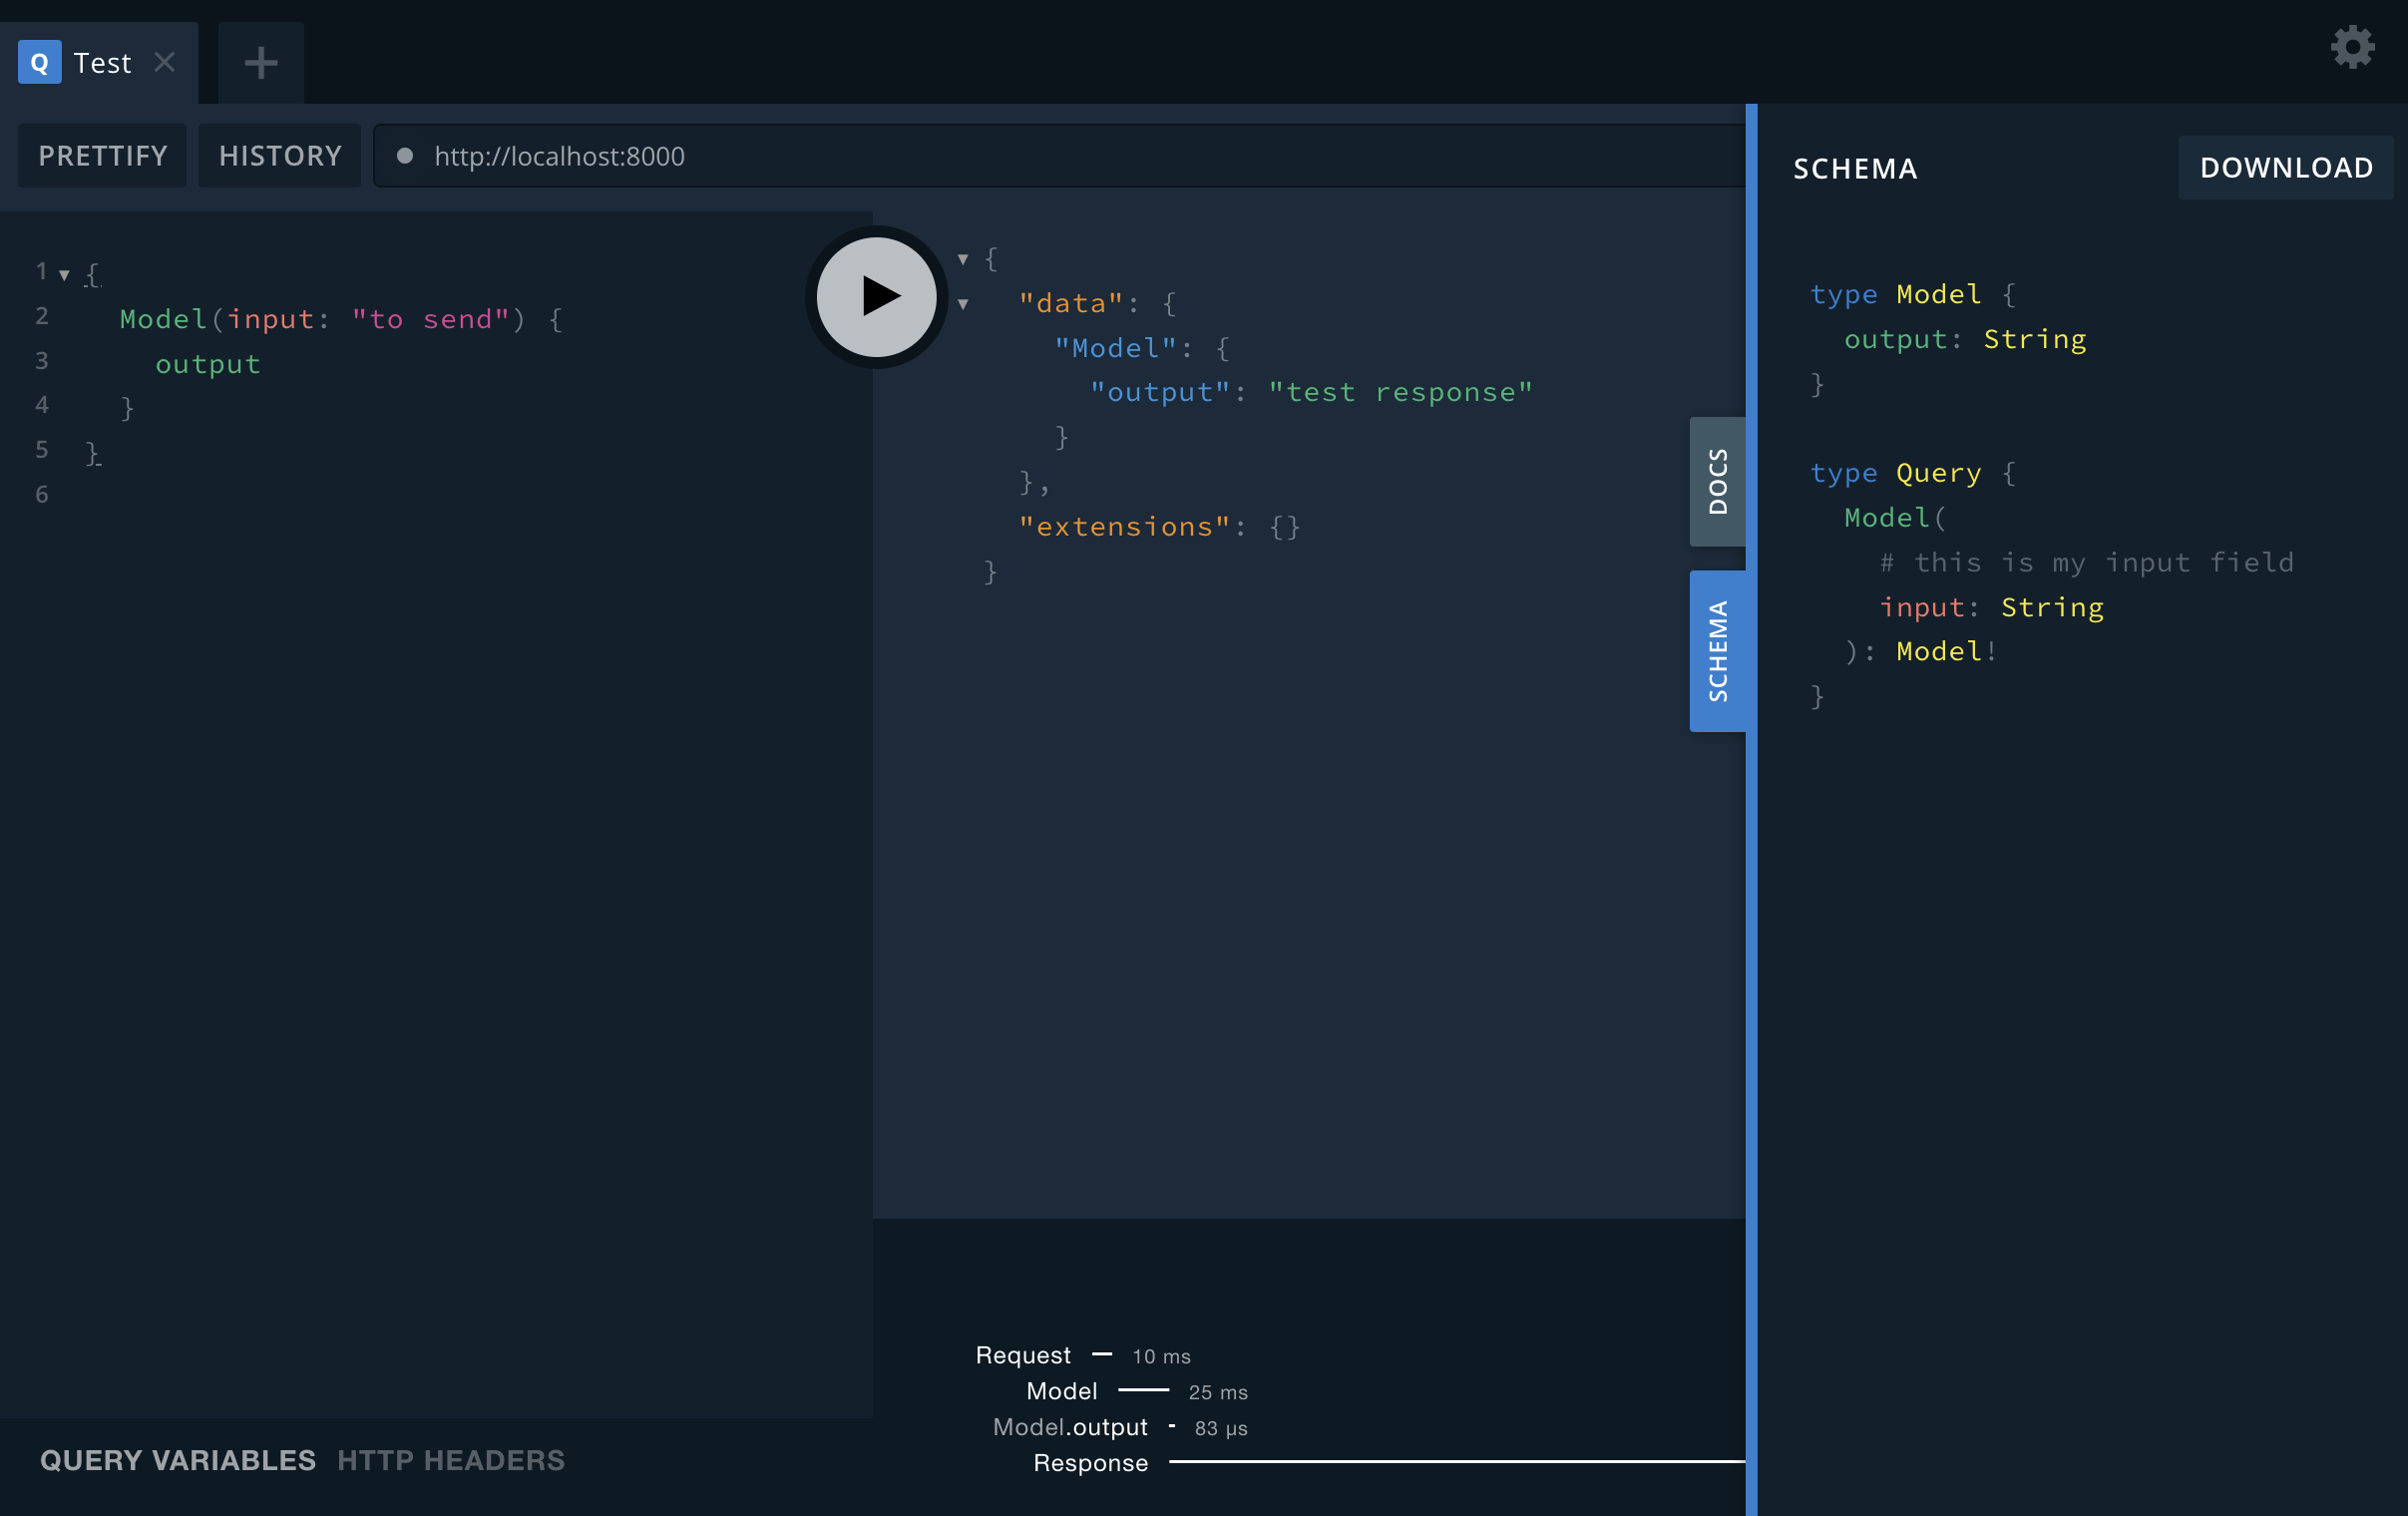2408x1516 pixels.
Task: Toggle the DOCS side panel tab
Action: (1717, 481)
